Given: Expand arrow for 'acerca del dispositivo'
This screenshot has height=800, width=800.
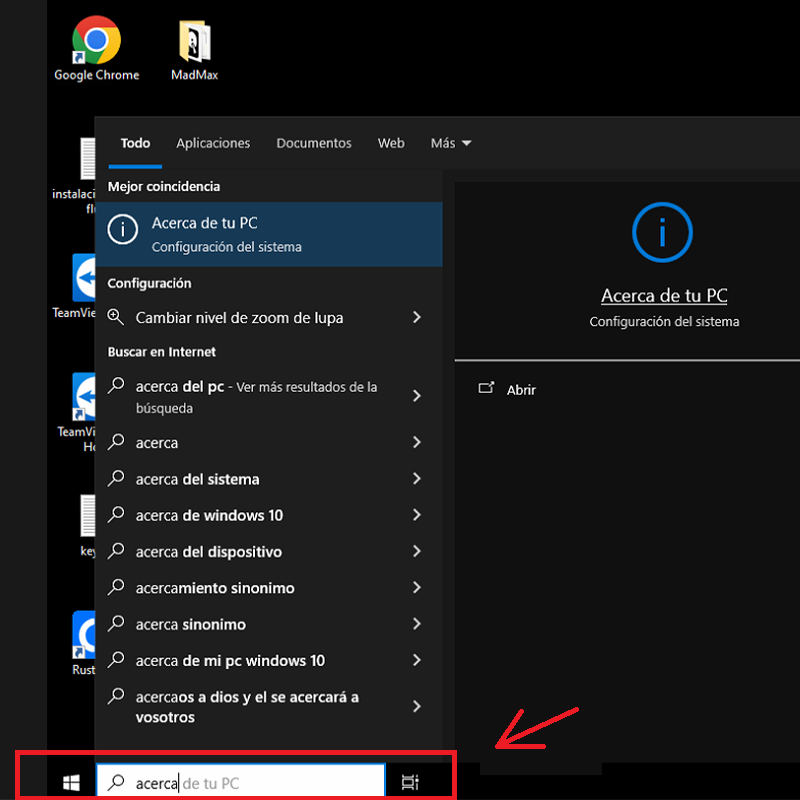Looking at the screenshot, I should pyautogui.click(x=417, y=551).
